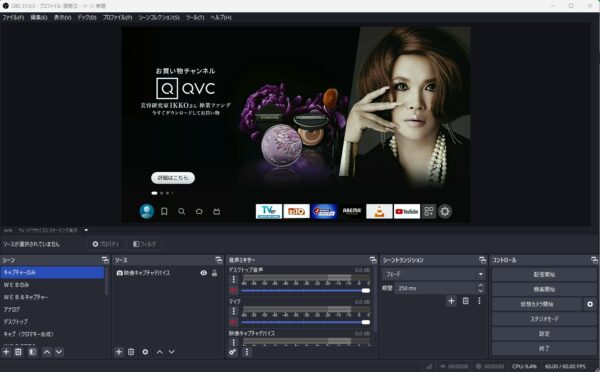Open the フェード transition dropdown
The image size is (600, 372).
tap(433, 274)
